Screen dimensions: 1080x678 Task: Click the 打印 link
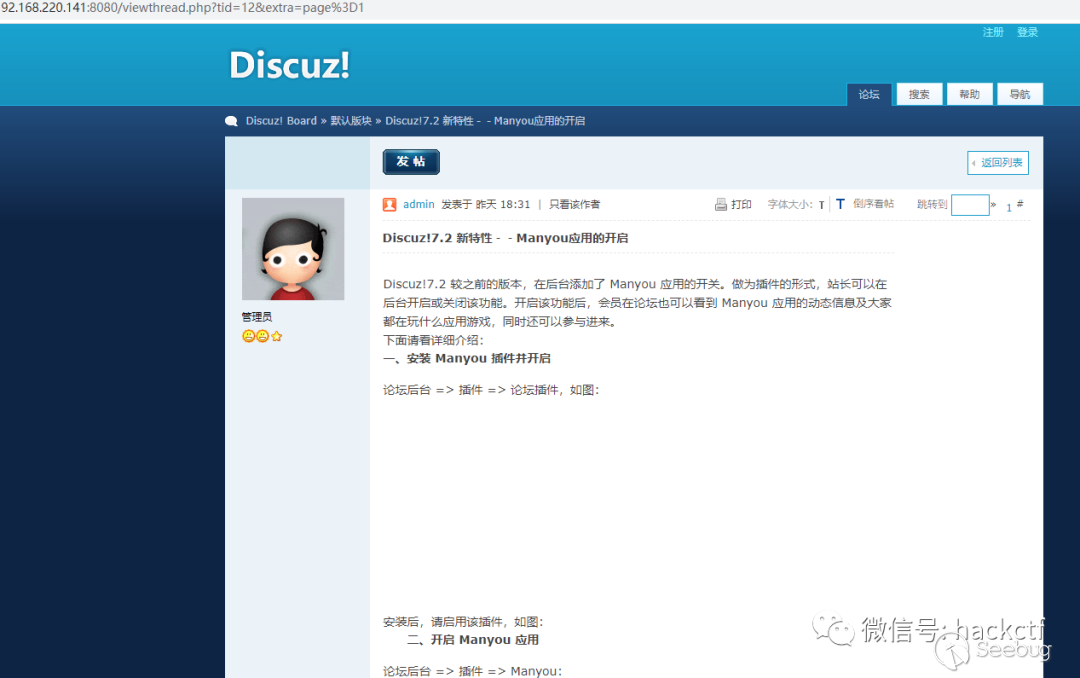[x=741, y=205]
